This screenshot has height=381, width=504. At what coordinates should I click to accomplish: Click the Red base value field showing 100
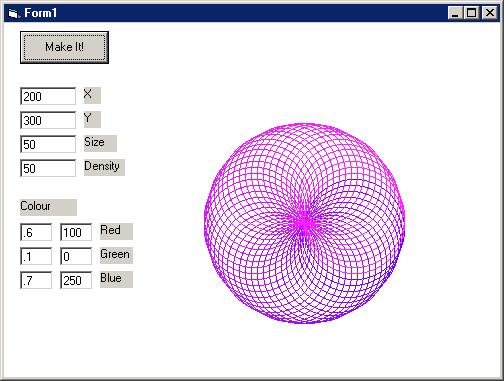point(76,232)
